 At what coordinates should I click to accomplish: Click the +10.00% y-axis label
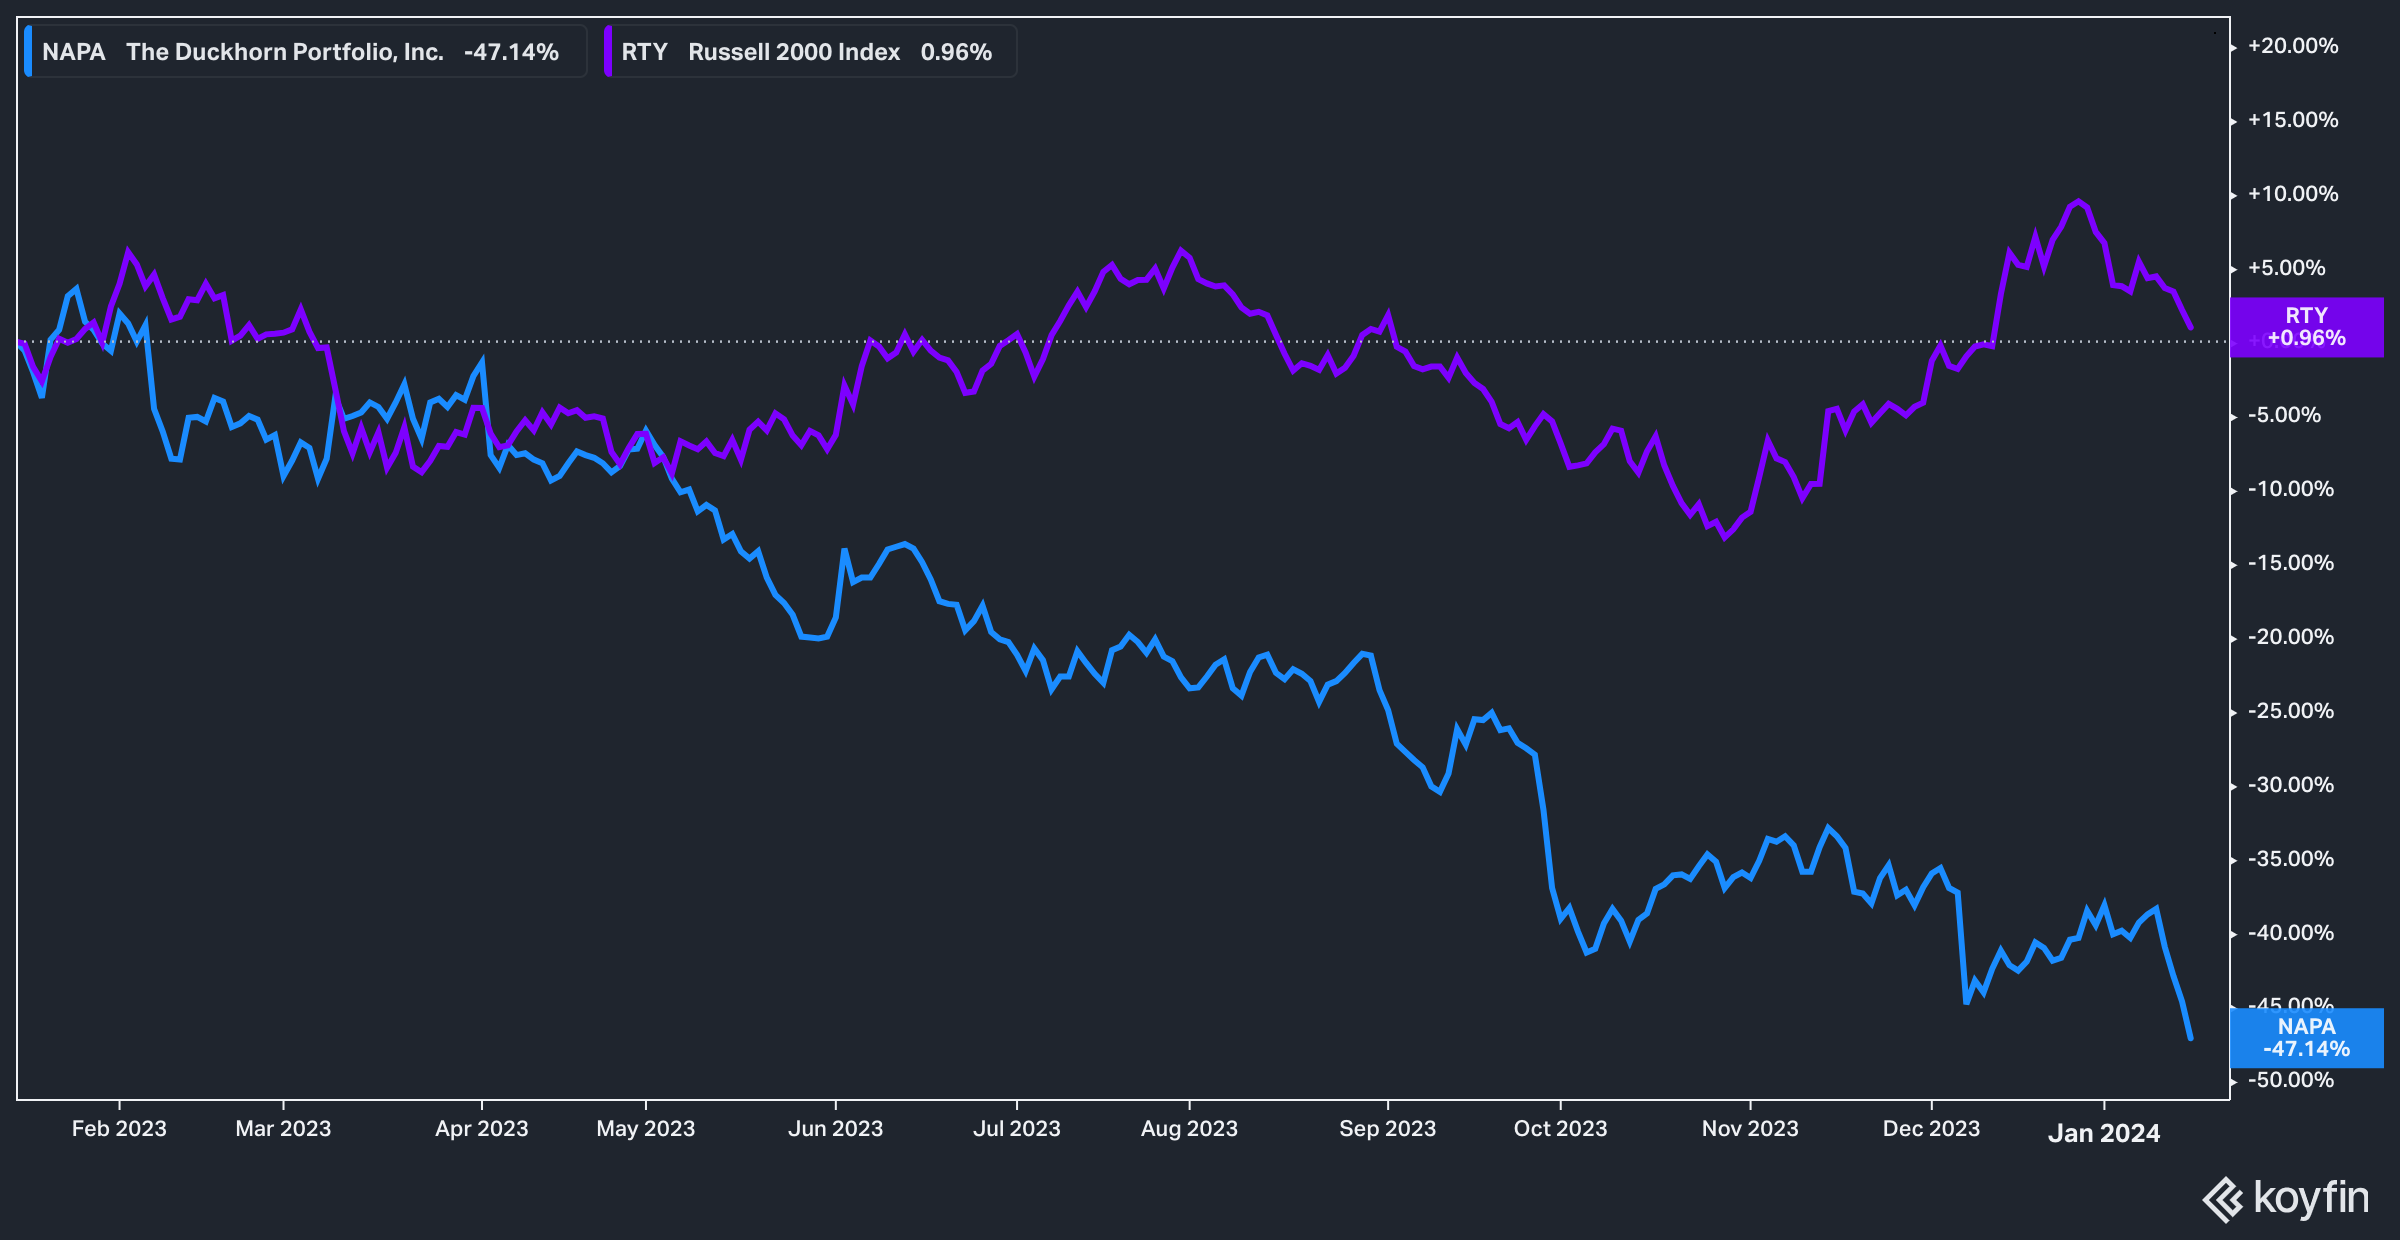2293,194
